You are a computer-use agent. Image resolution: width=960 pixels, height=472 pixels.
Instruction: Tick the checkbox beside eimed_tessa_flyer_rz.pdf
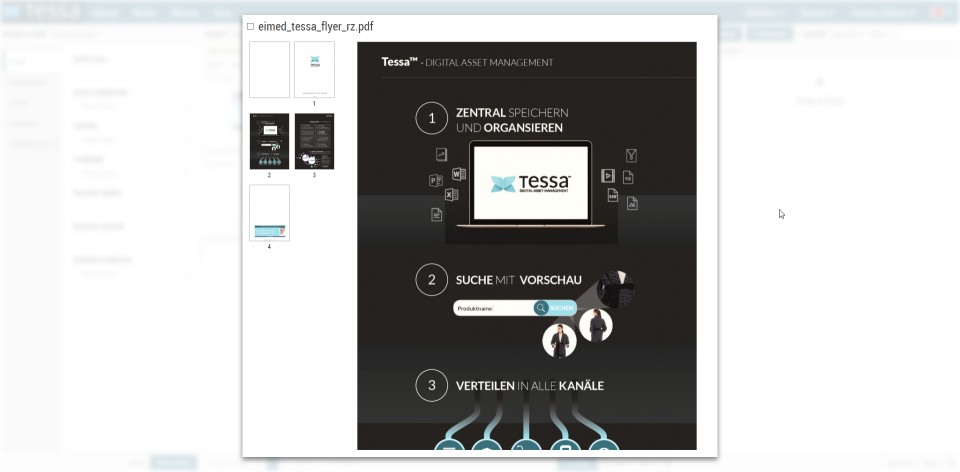pyautogui.click(x=250, y=27)
